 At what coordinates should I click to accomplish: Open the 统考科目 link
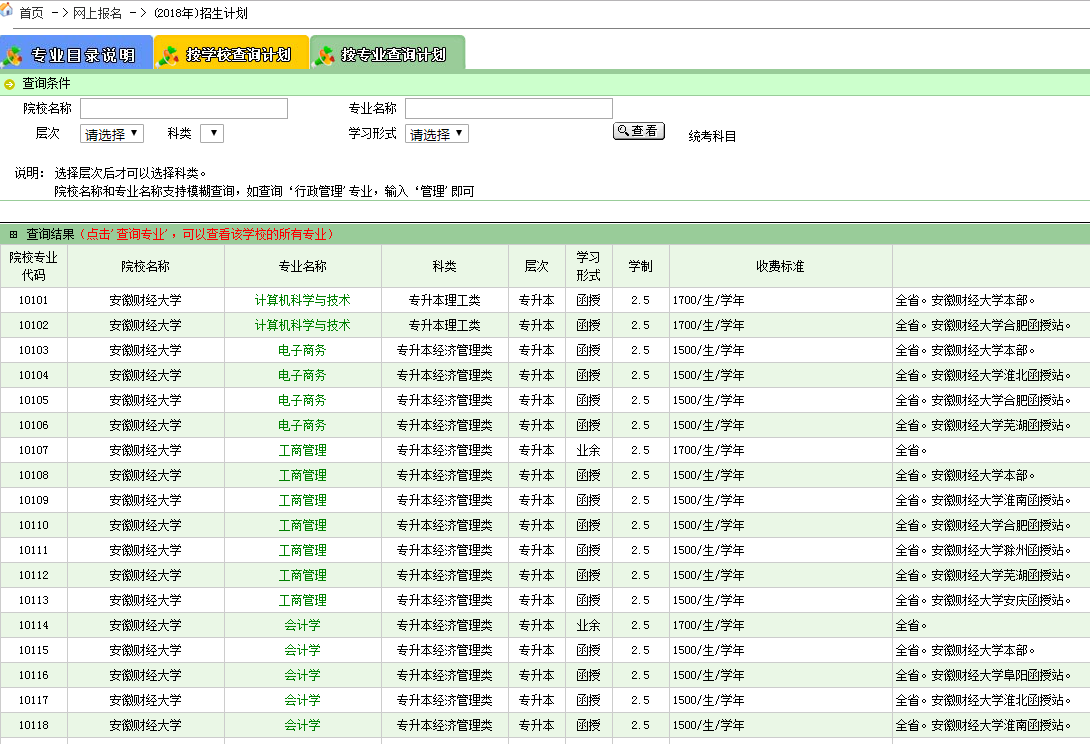tap(712, 136)
